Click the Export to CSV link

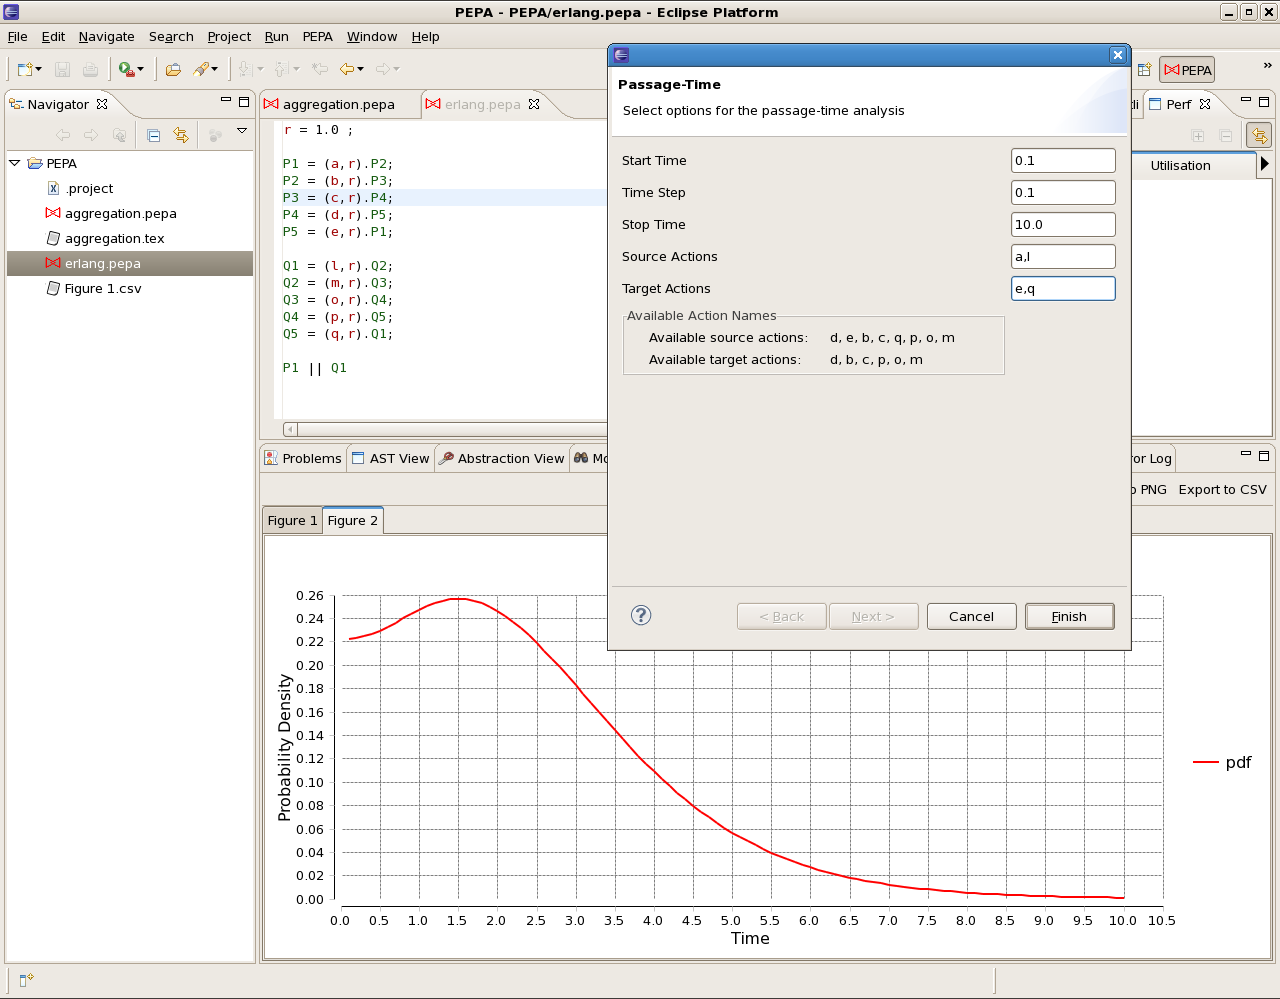coord(1222,490)
